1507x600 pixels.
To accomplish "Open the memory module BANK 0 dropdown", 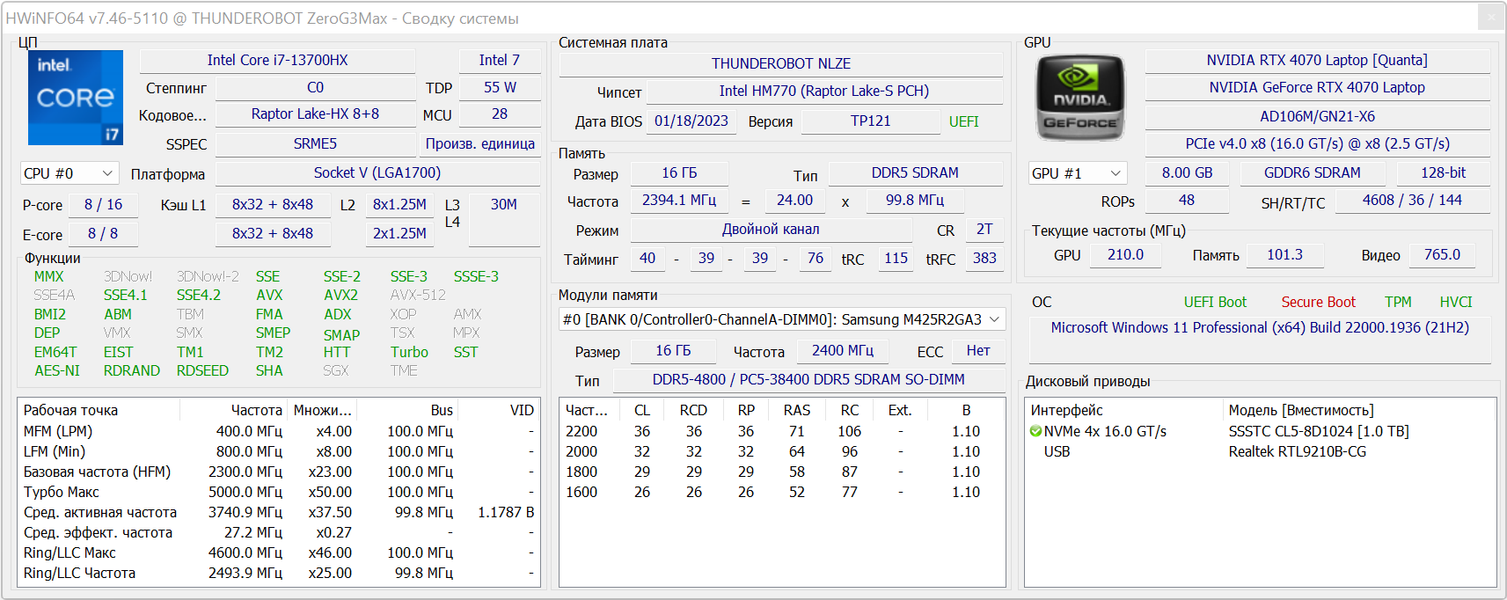I will coord(782,319).
